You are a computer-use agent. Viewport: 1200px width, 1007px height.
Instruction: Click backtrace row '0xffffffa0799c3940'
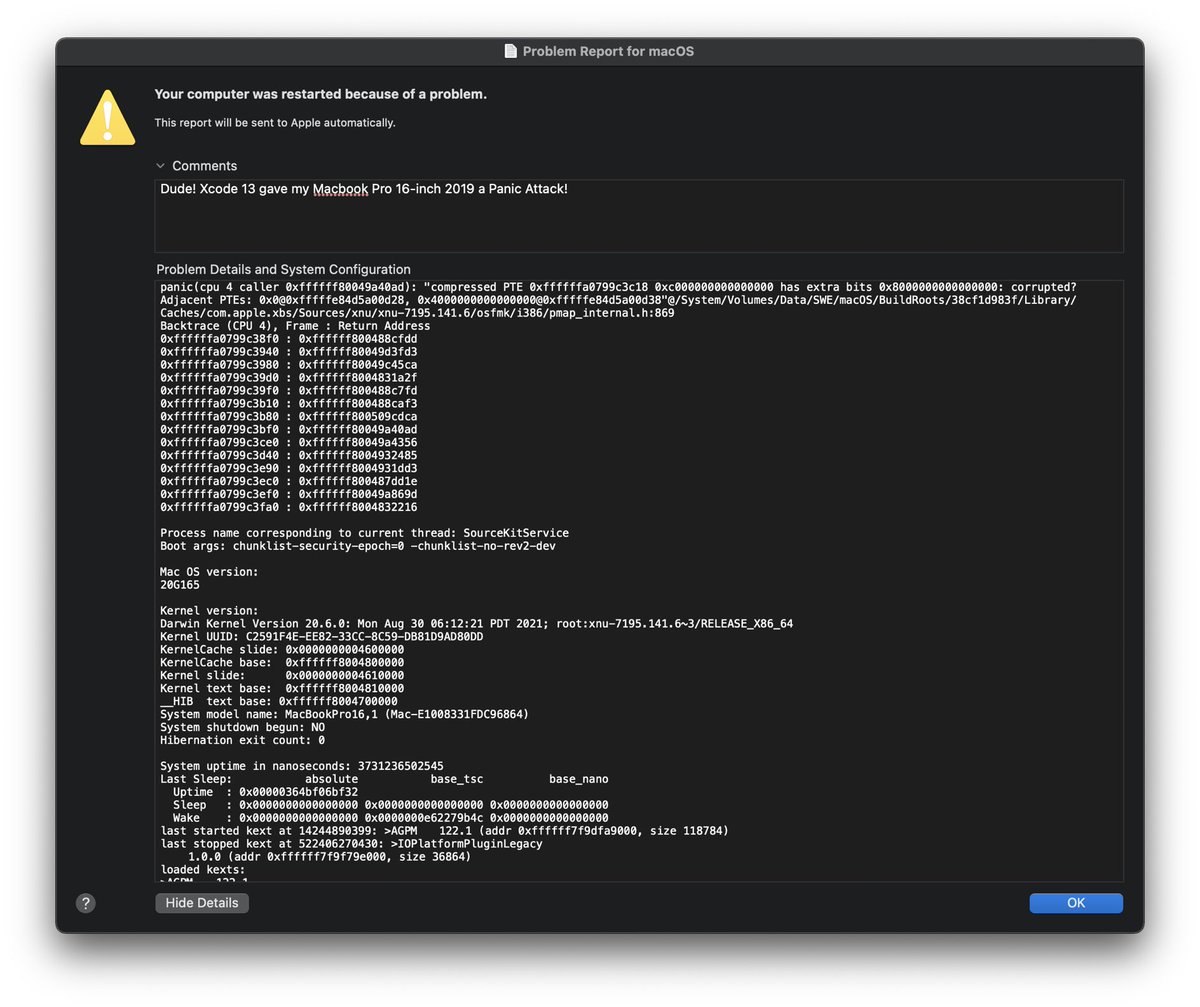pyautogui.click(x=289, y=352)
